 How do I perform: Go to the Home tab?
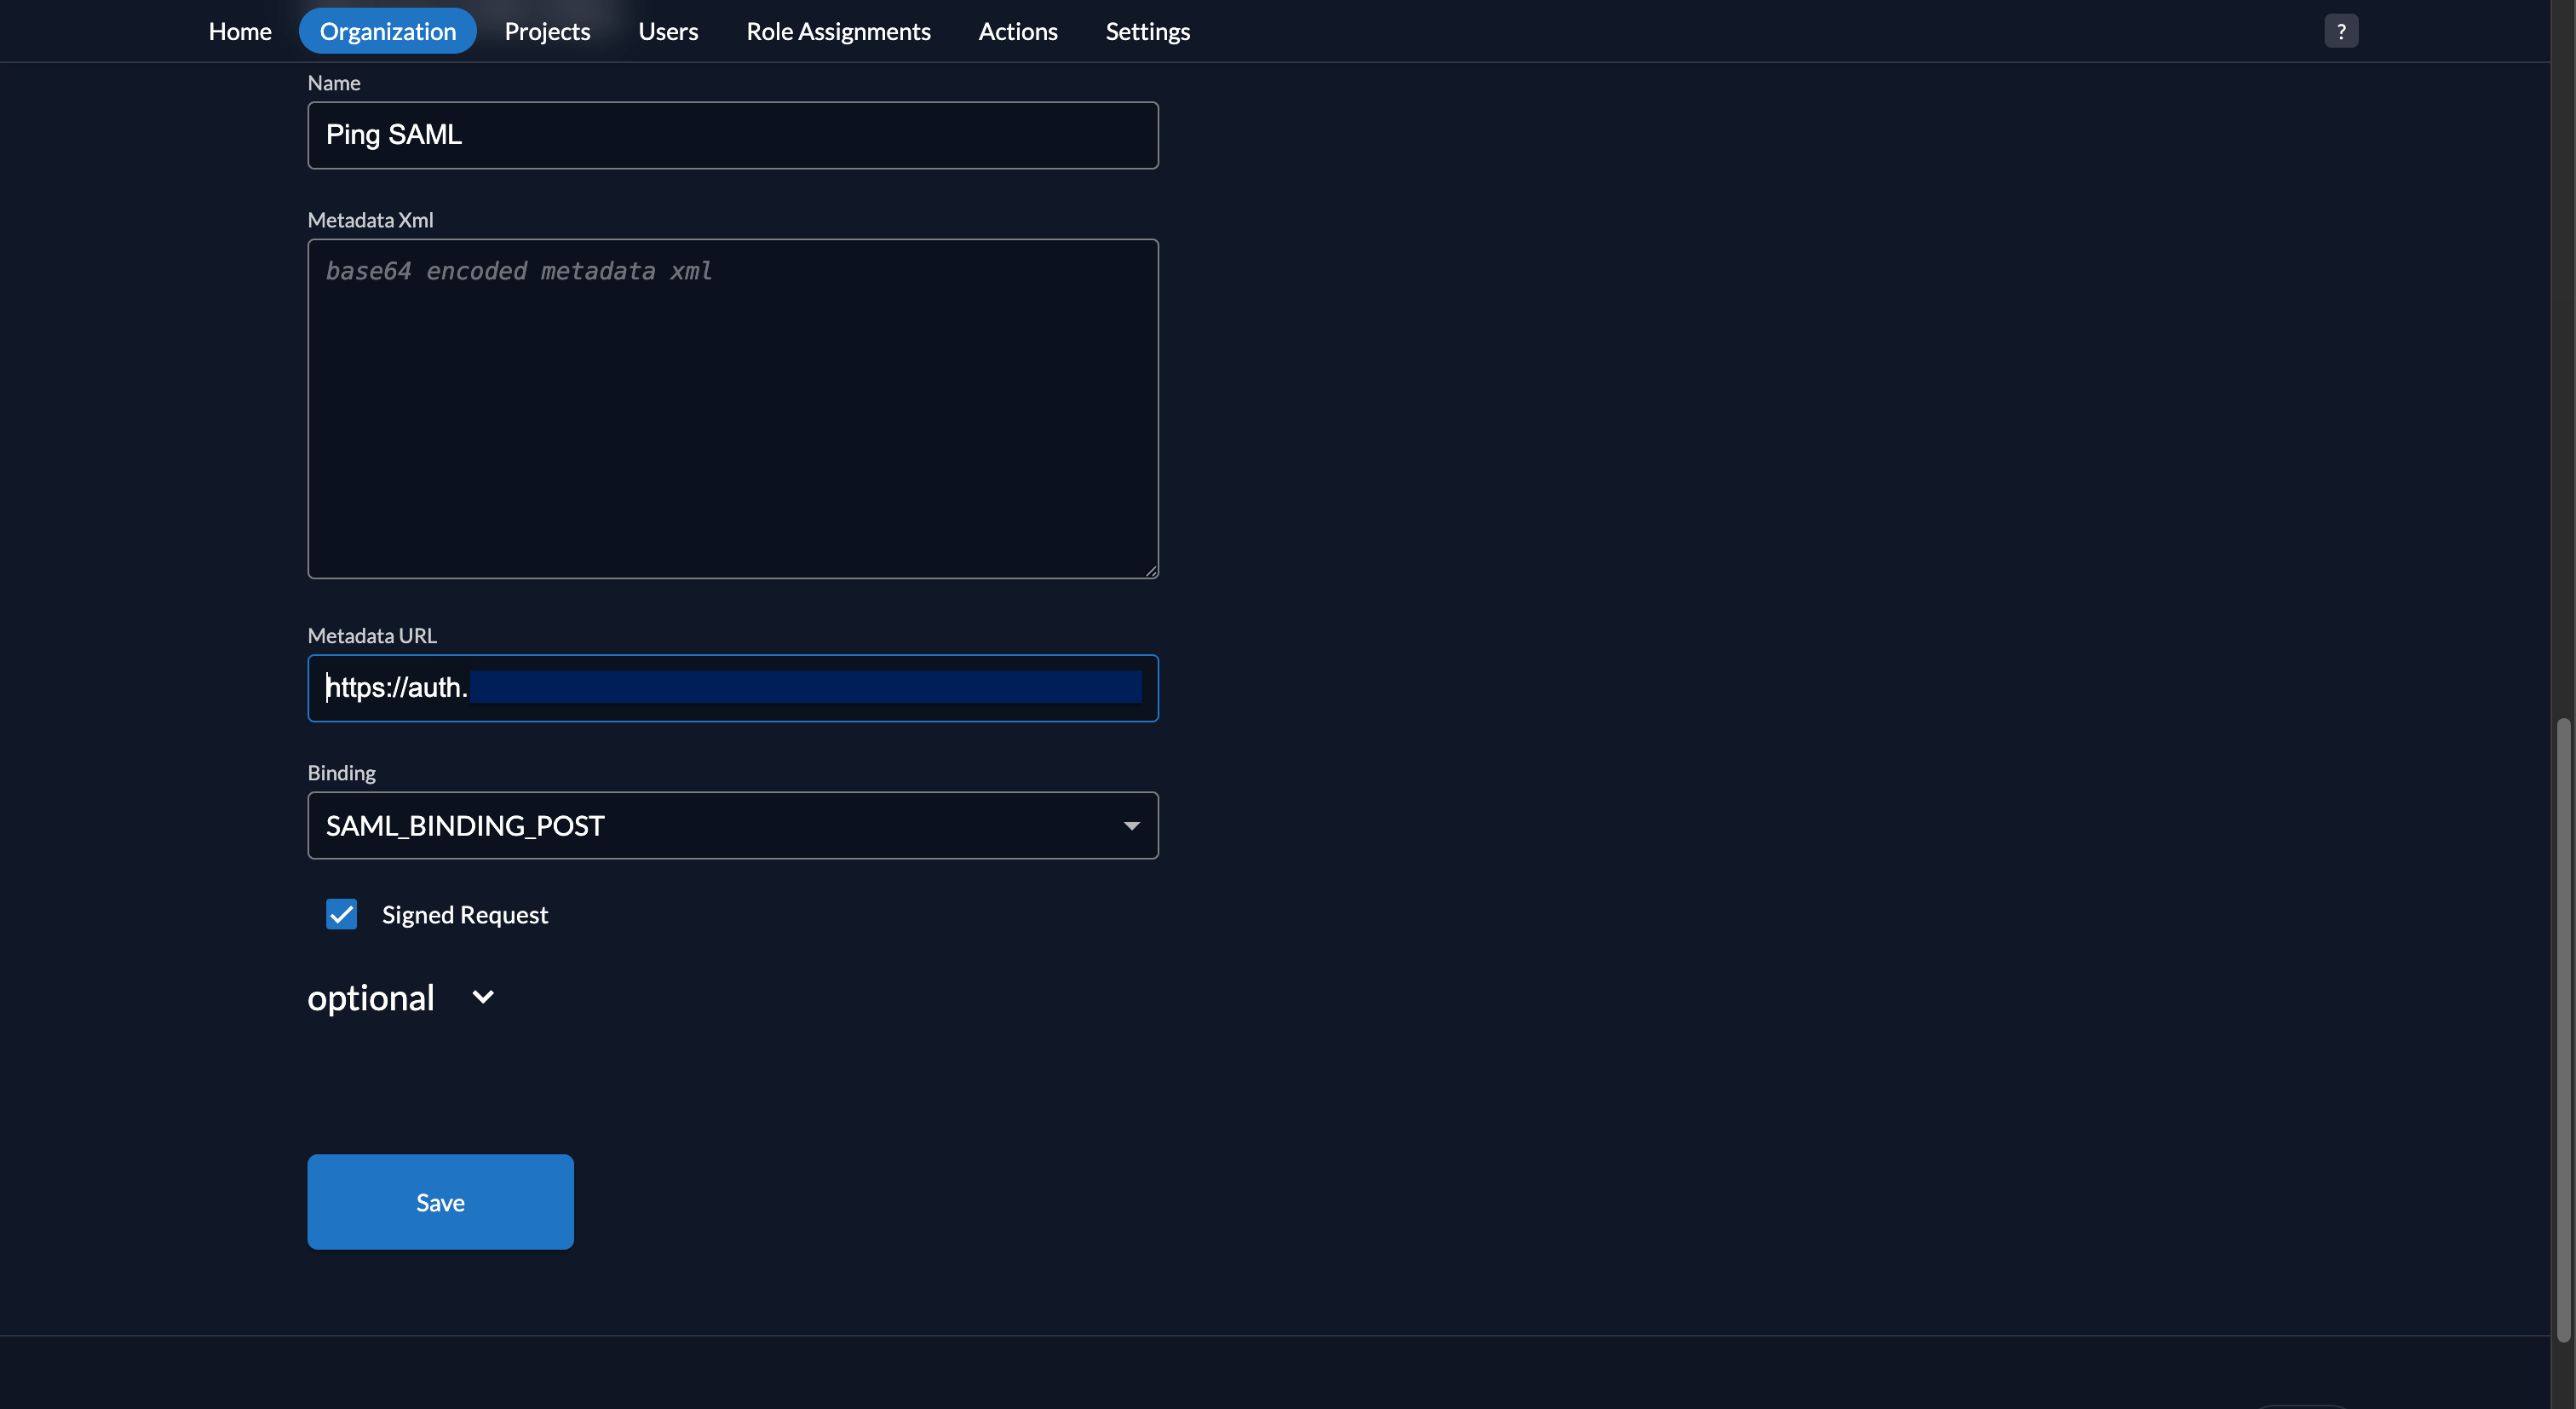pos(240,31)
